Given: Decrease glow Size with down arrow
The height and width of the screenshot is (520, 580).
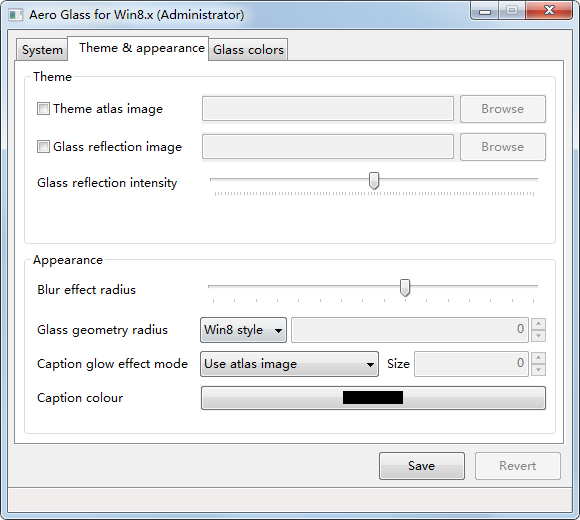Looking at the screenshot, I should [539, 370].
